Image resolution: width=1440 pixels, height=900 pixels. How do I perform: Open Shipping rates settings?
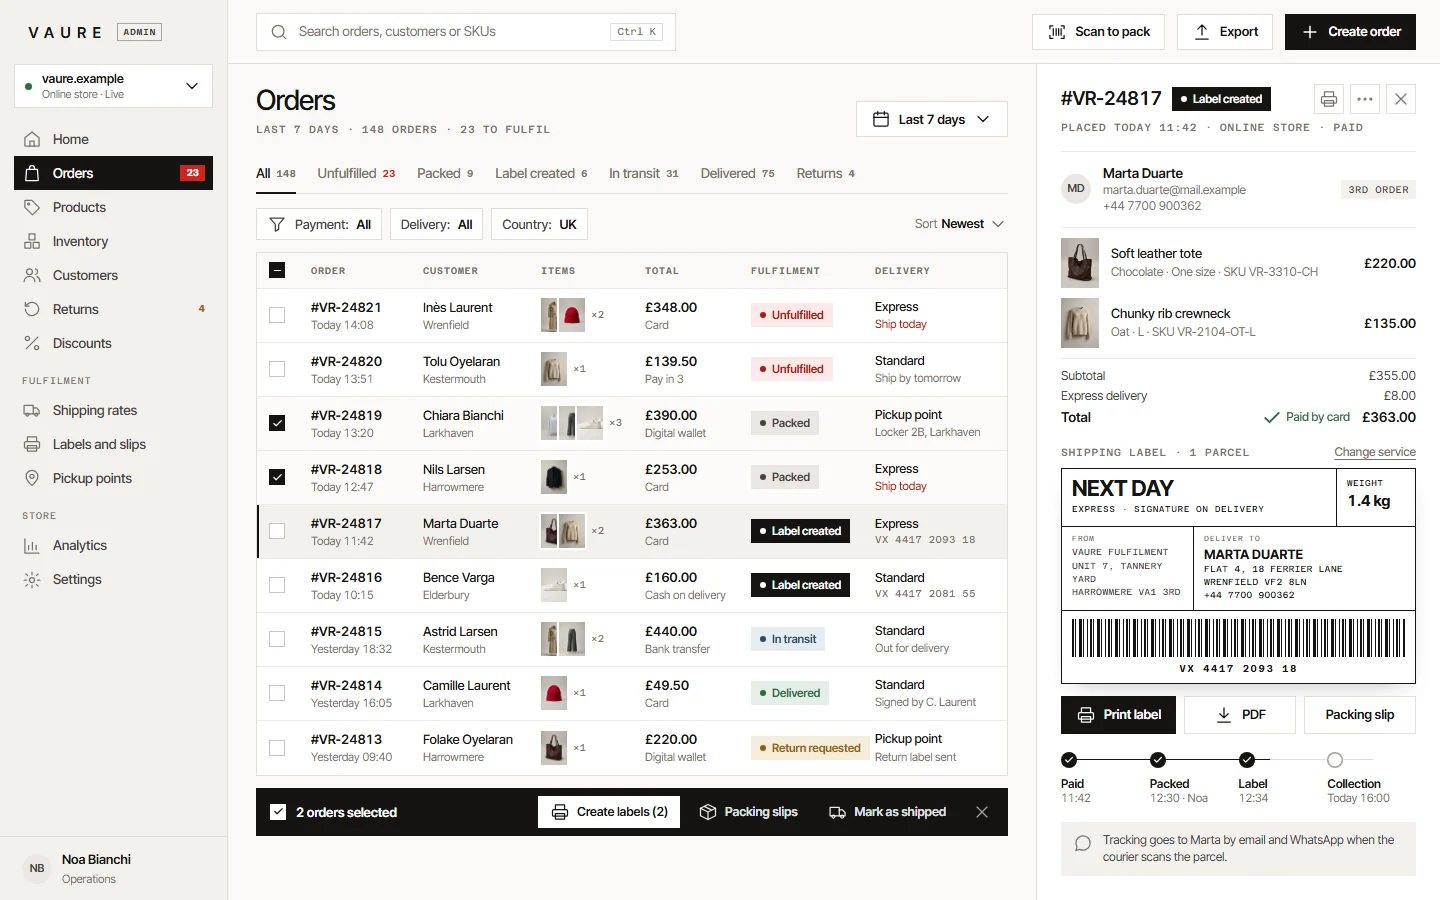[x=113, y=410]
